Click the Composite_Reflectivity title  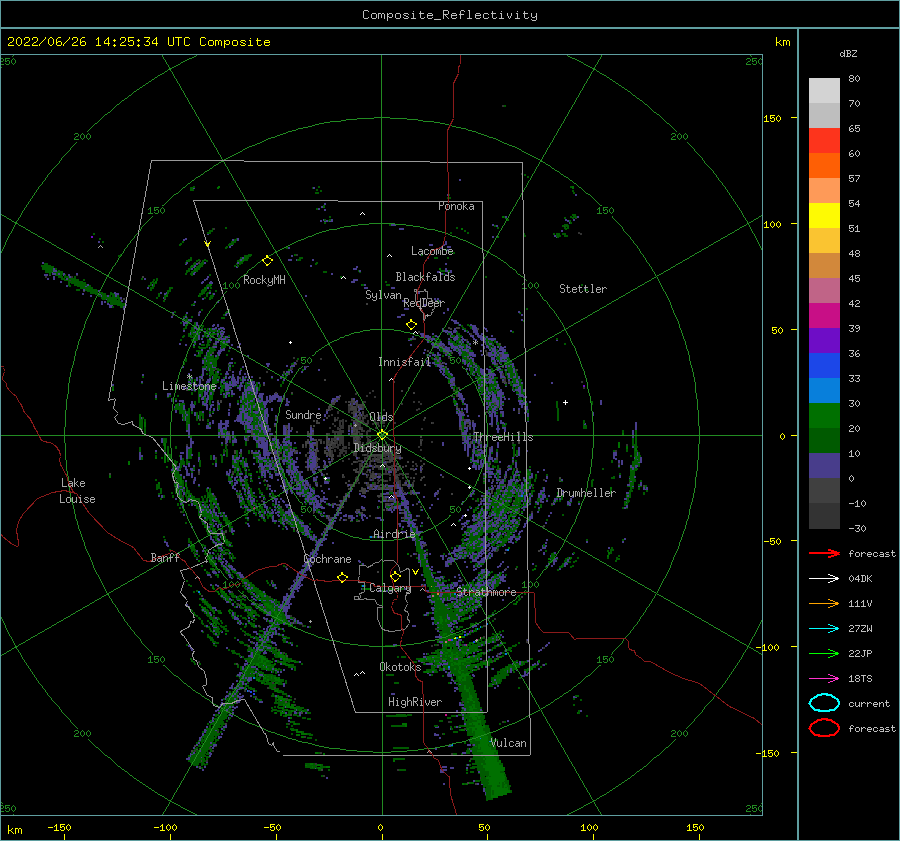point(449,15)
